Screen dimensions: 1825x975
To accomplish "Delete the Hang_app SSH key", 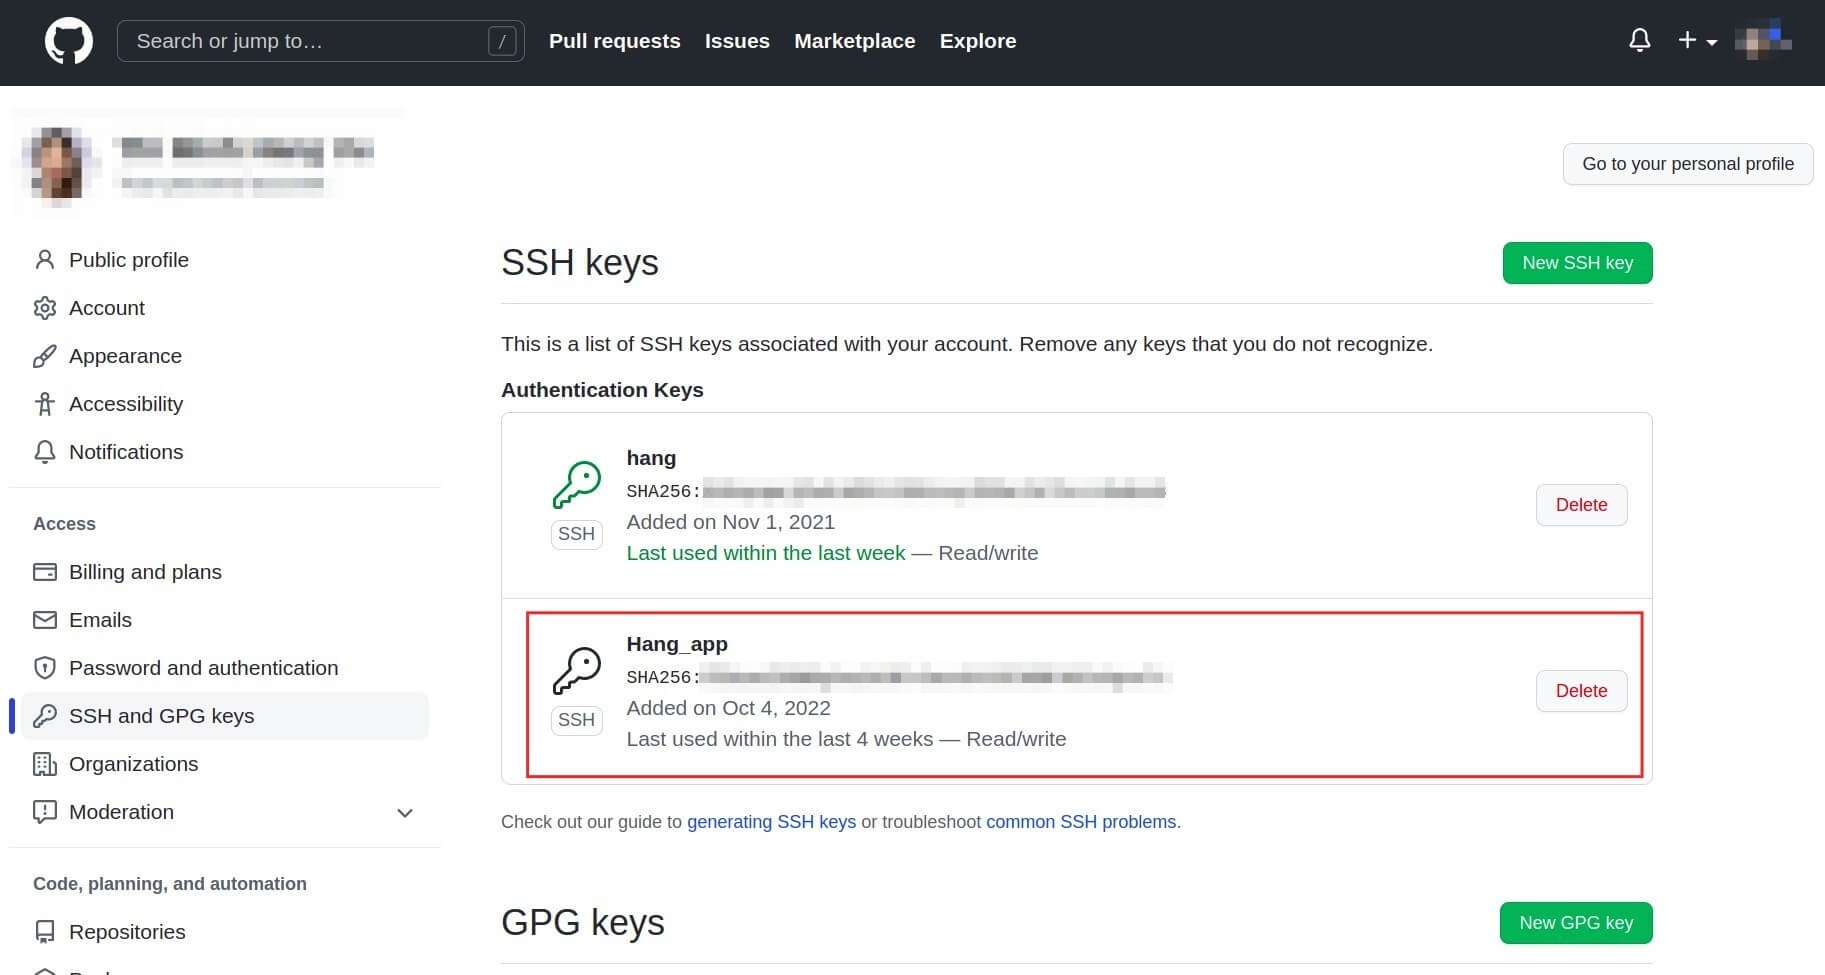I will click(x=1580, y=691).
